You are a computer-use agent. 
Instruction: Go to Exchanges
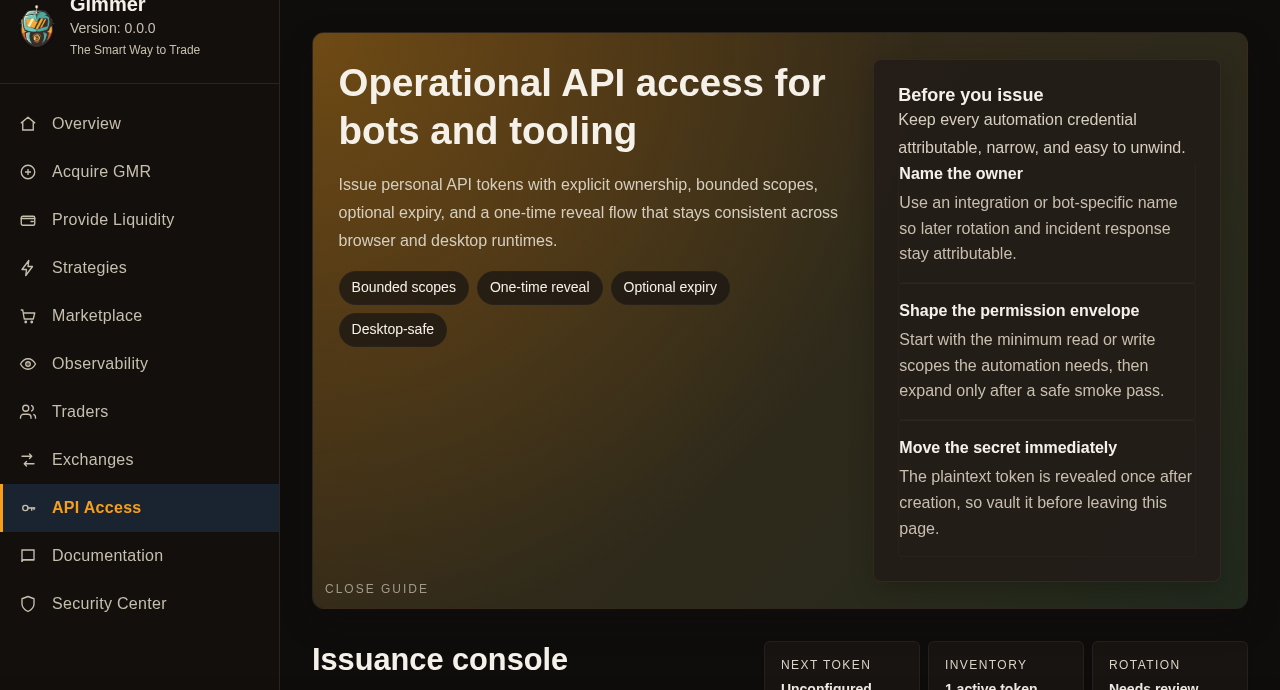140,460
